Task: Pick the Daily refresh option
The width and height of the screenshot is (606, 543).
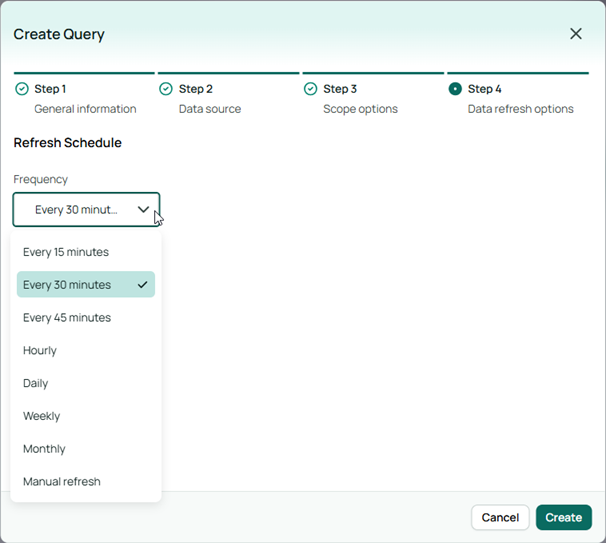Action: [86, 383]
